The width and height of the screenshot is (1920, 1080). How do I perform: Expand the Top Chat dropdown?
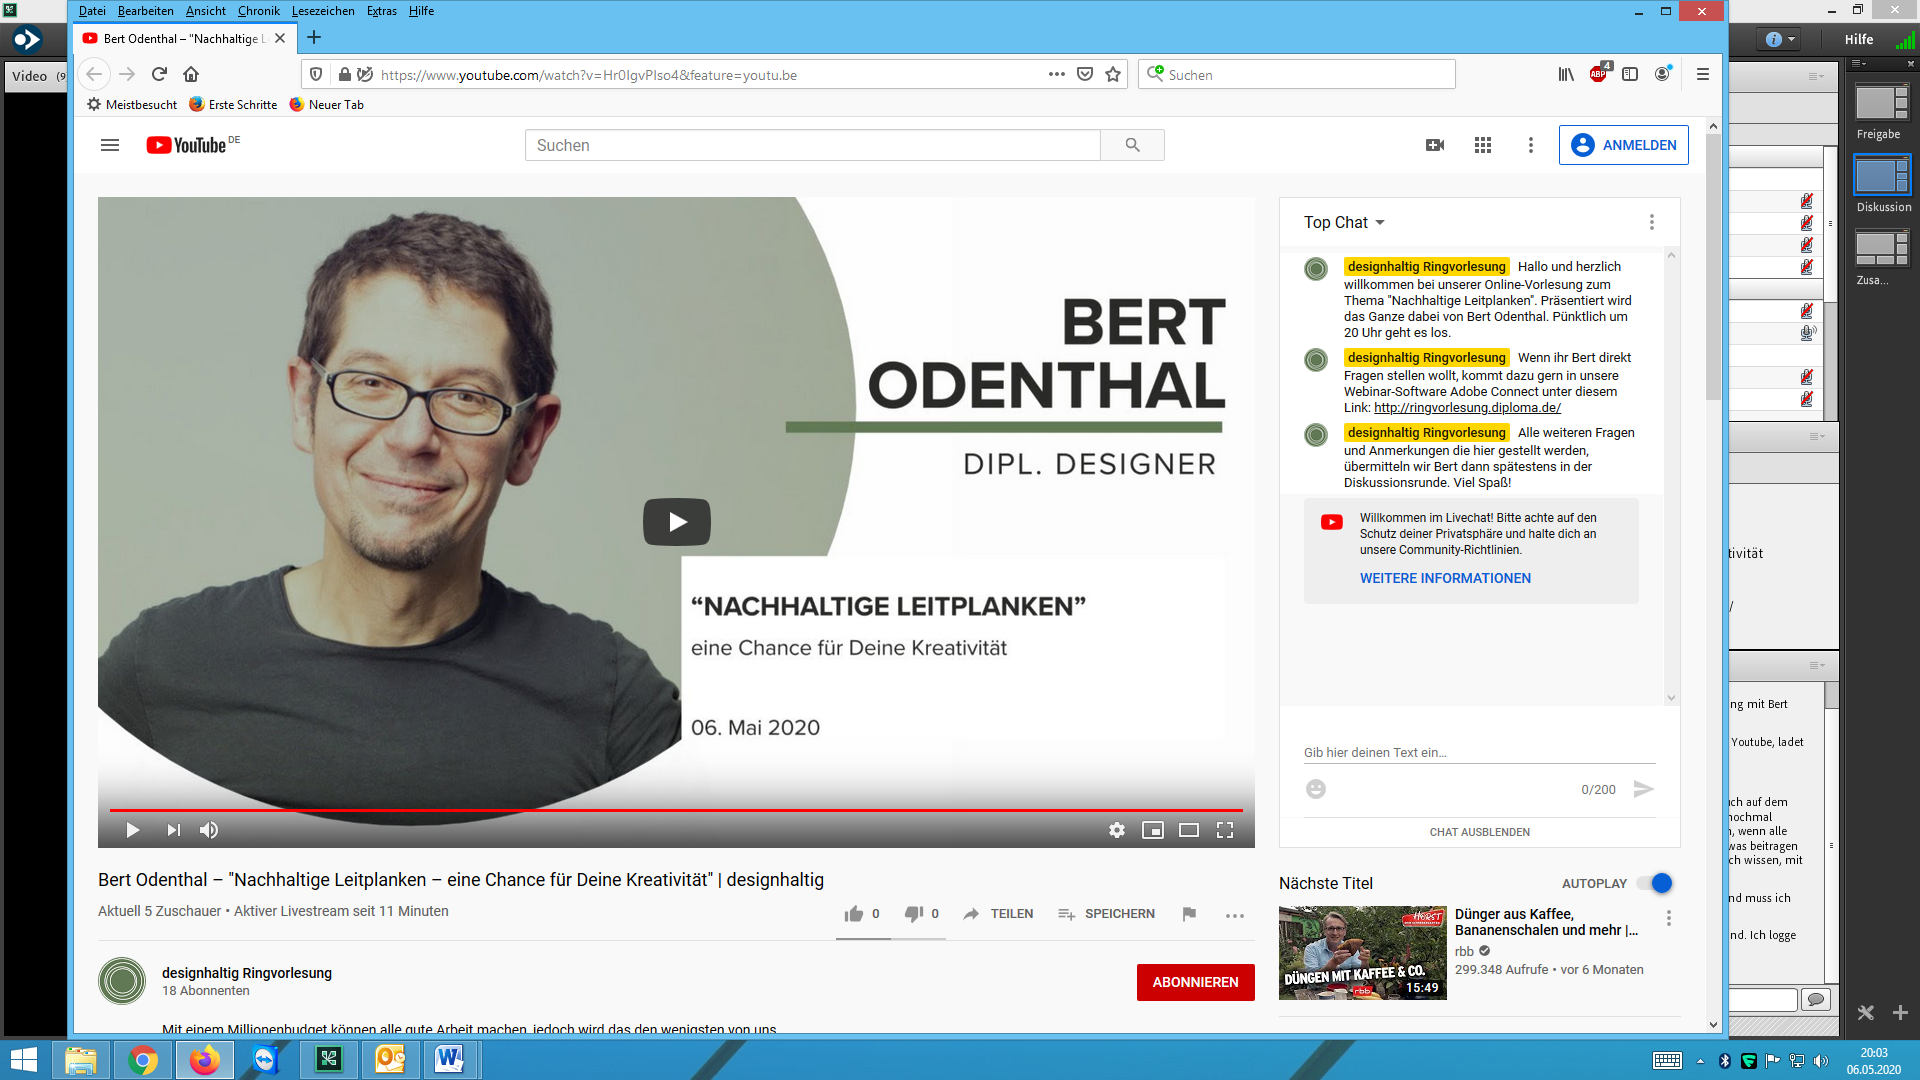tap(1344, 222)
